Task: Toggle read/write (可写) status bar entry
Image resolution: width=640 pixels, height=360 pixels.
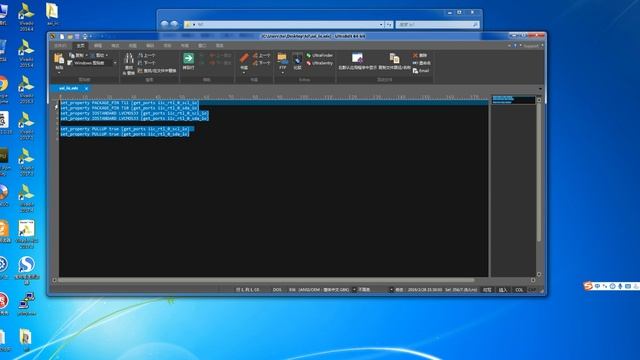Action: tap(487, 290)
